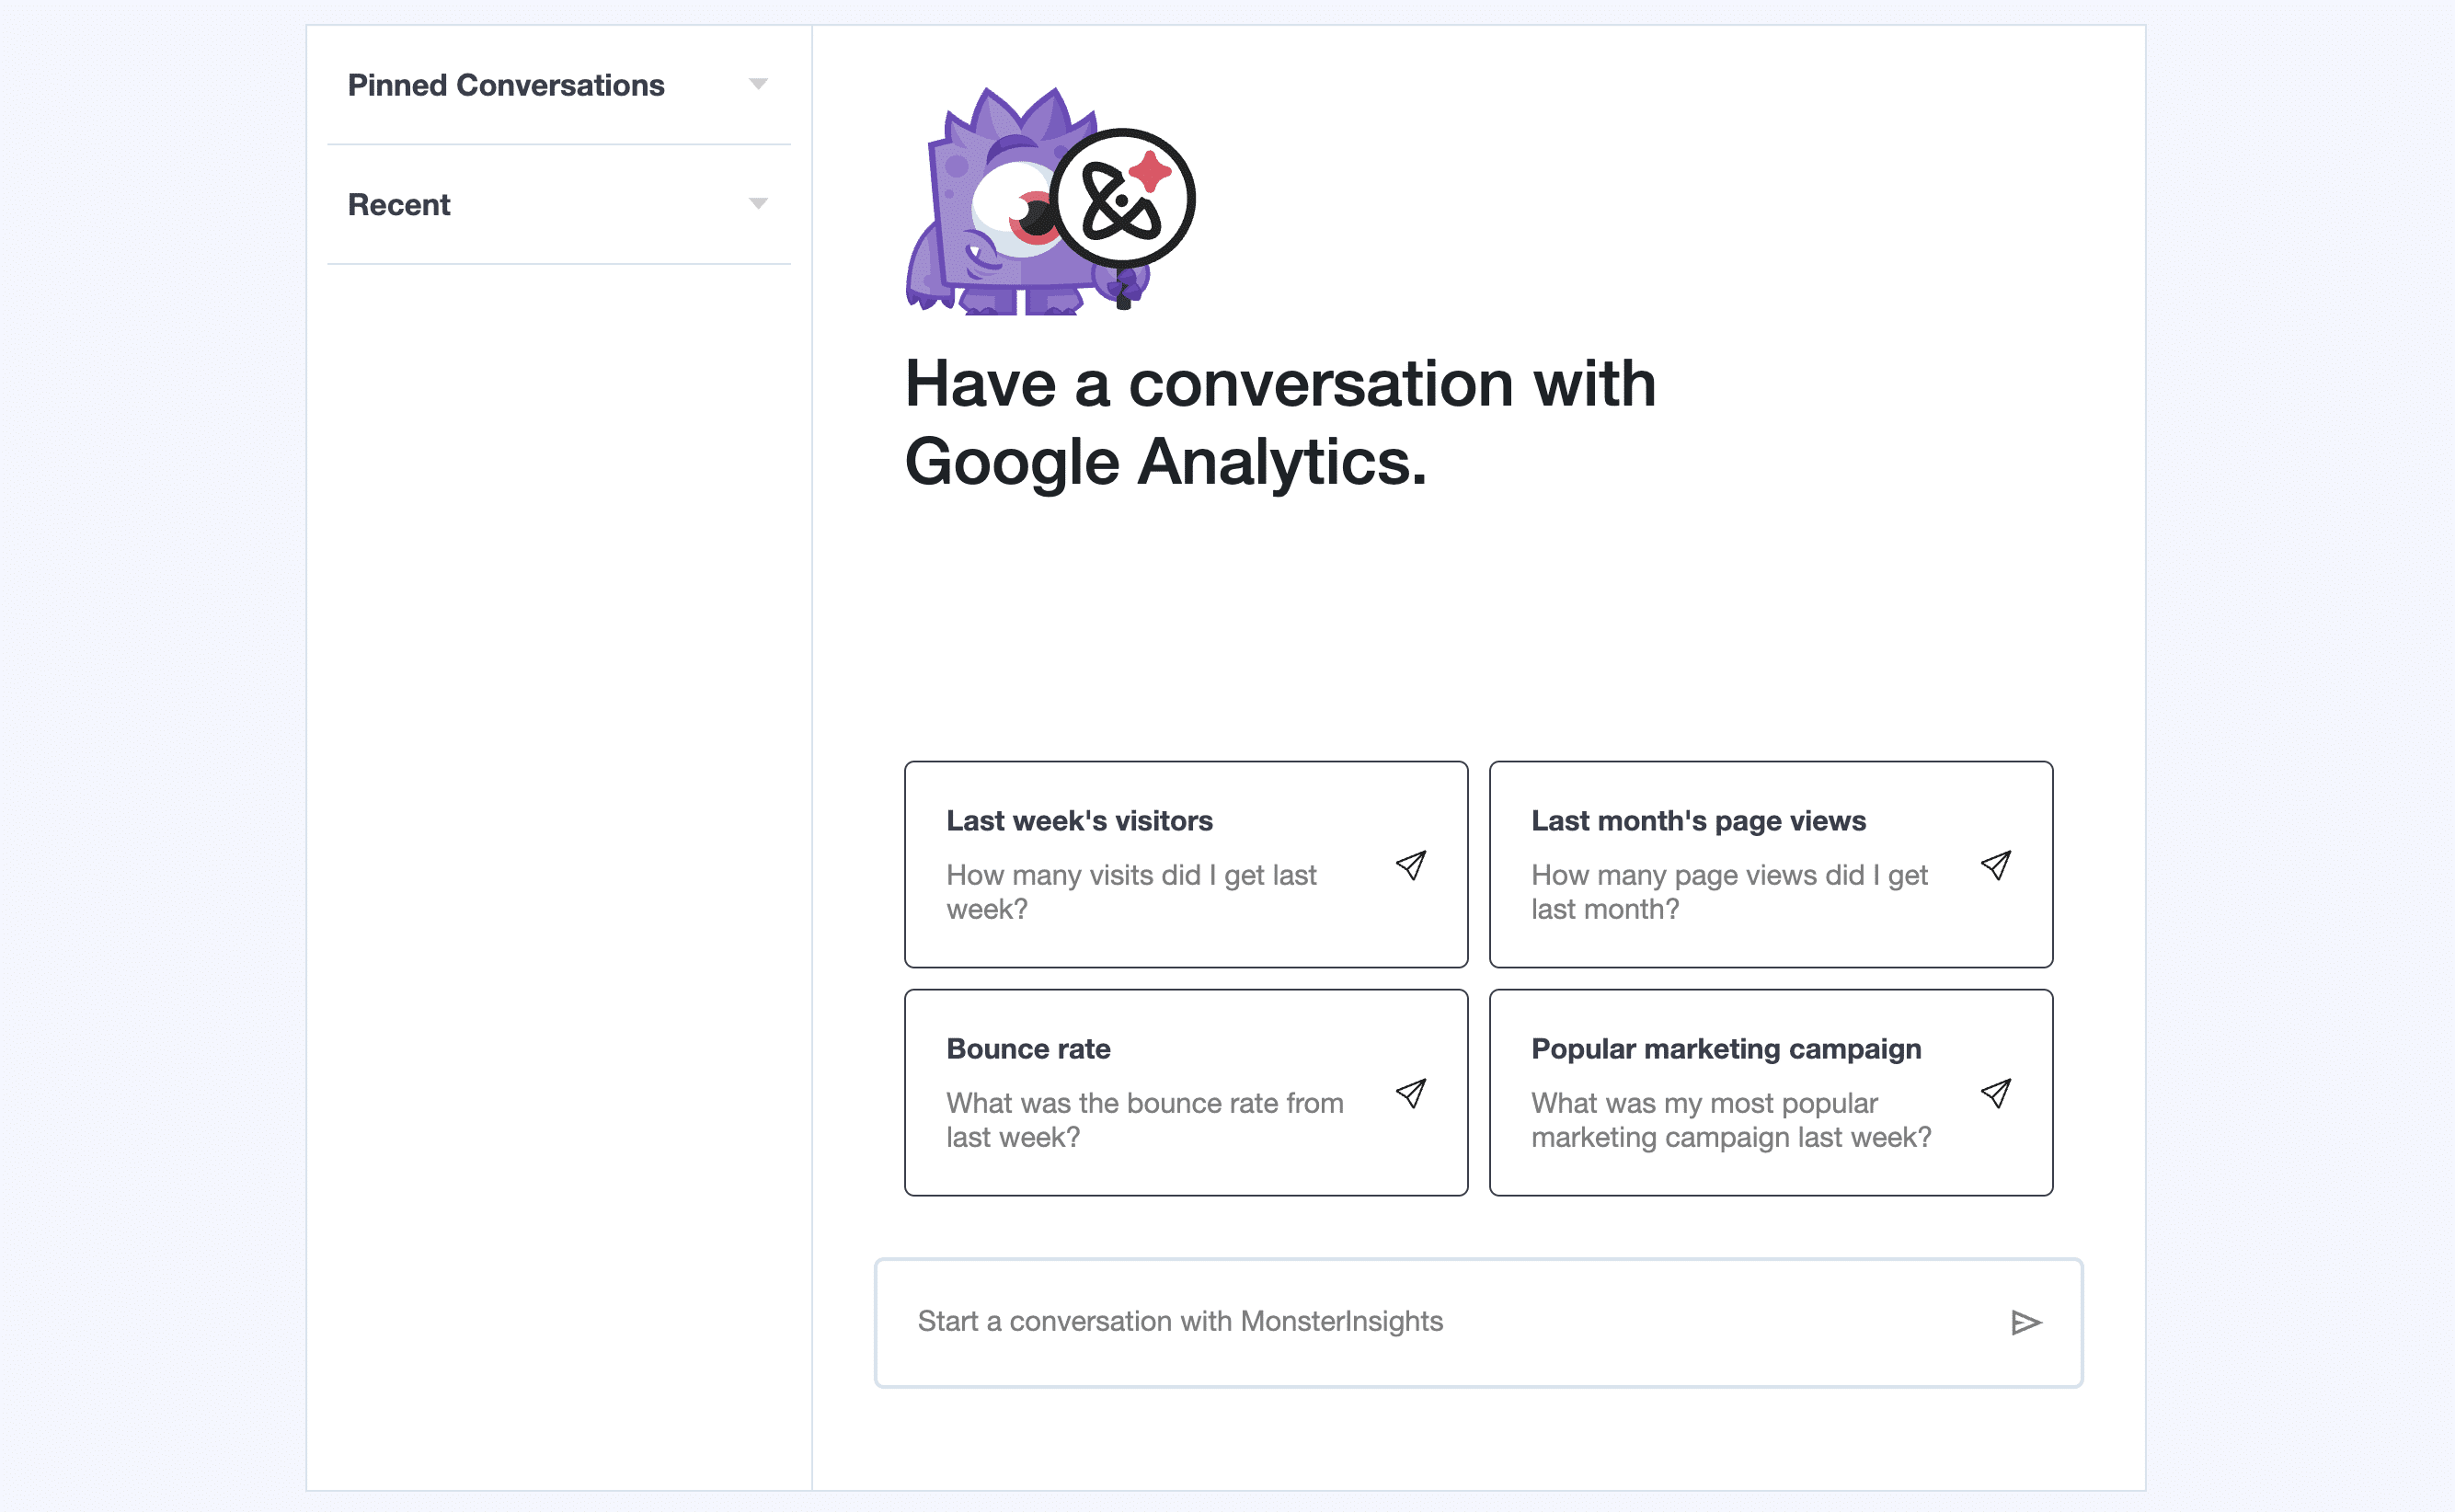
Task: Pick the "Bounce rate" suggestion title
Action: 1028,1049
